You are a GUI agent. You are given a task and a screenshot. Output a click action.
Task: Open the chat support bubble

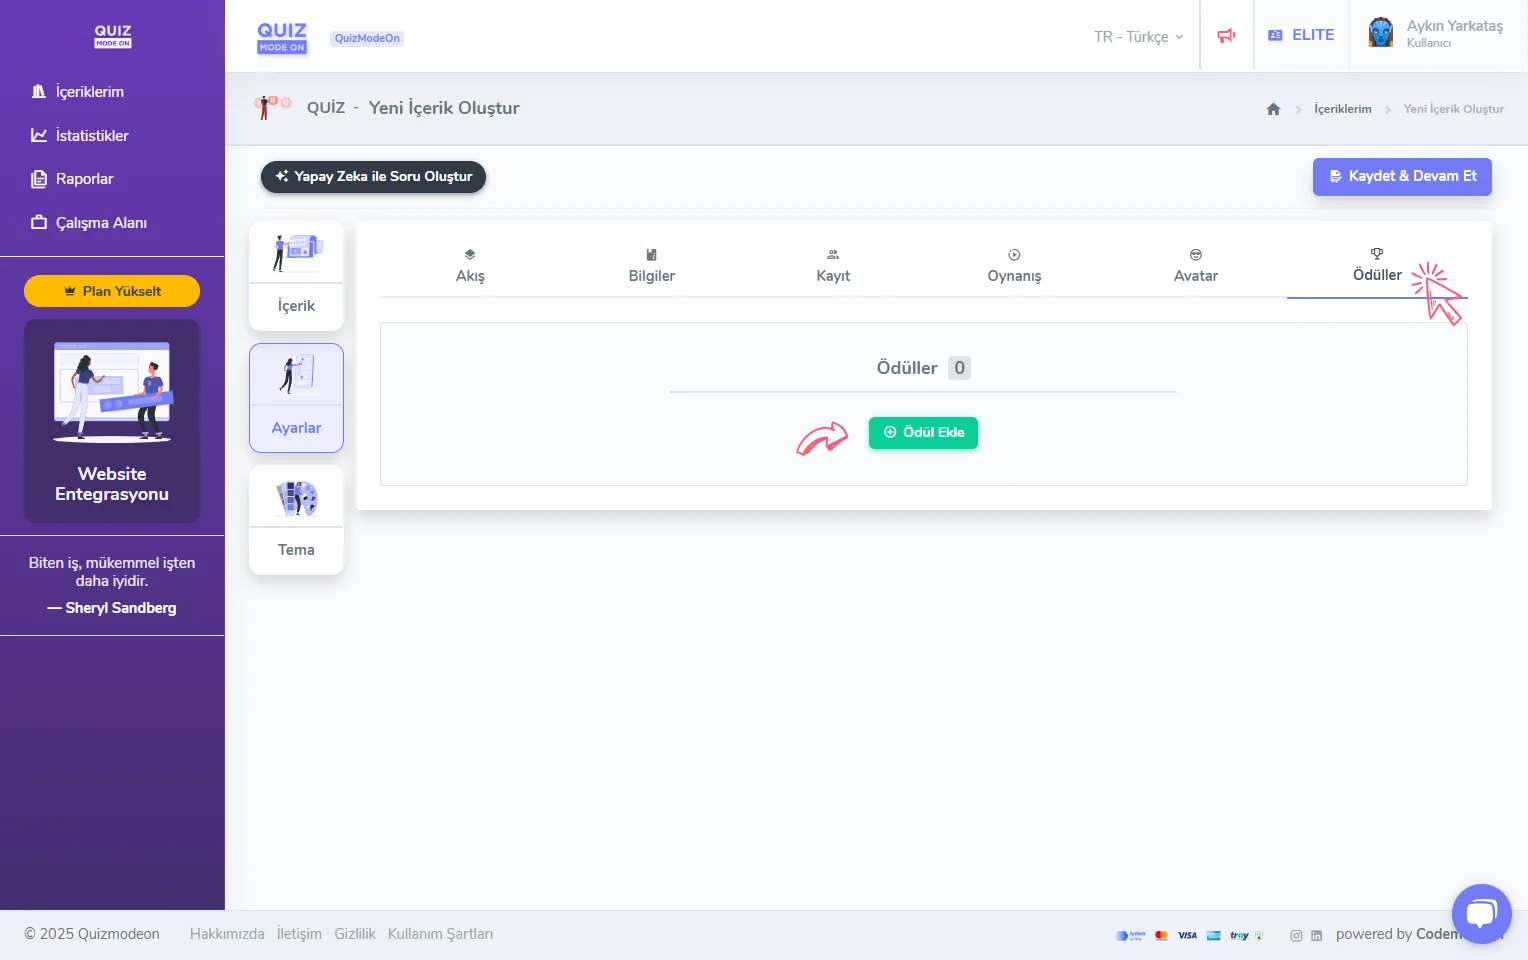[x=1481, y=913]
